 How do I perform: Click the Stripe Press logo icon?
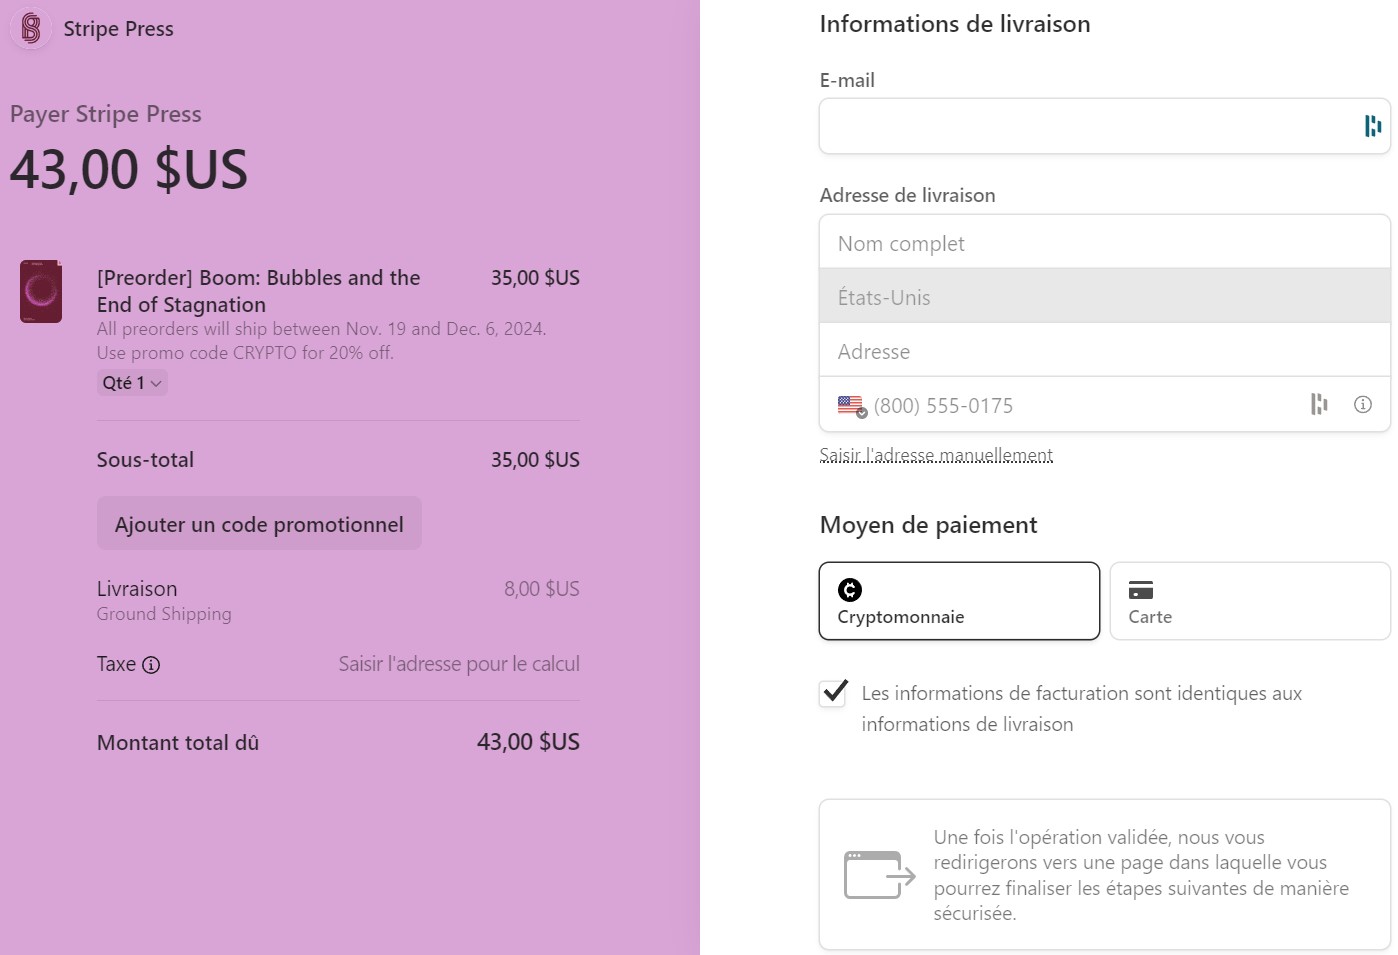tap(30, 29)
